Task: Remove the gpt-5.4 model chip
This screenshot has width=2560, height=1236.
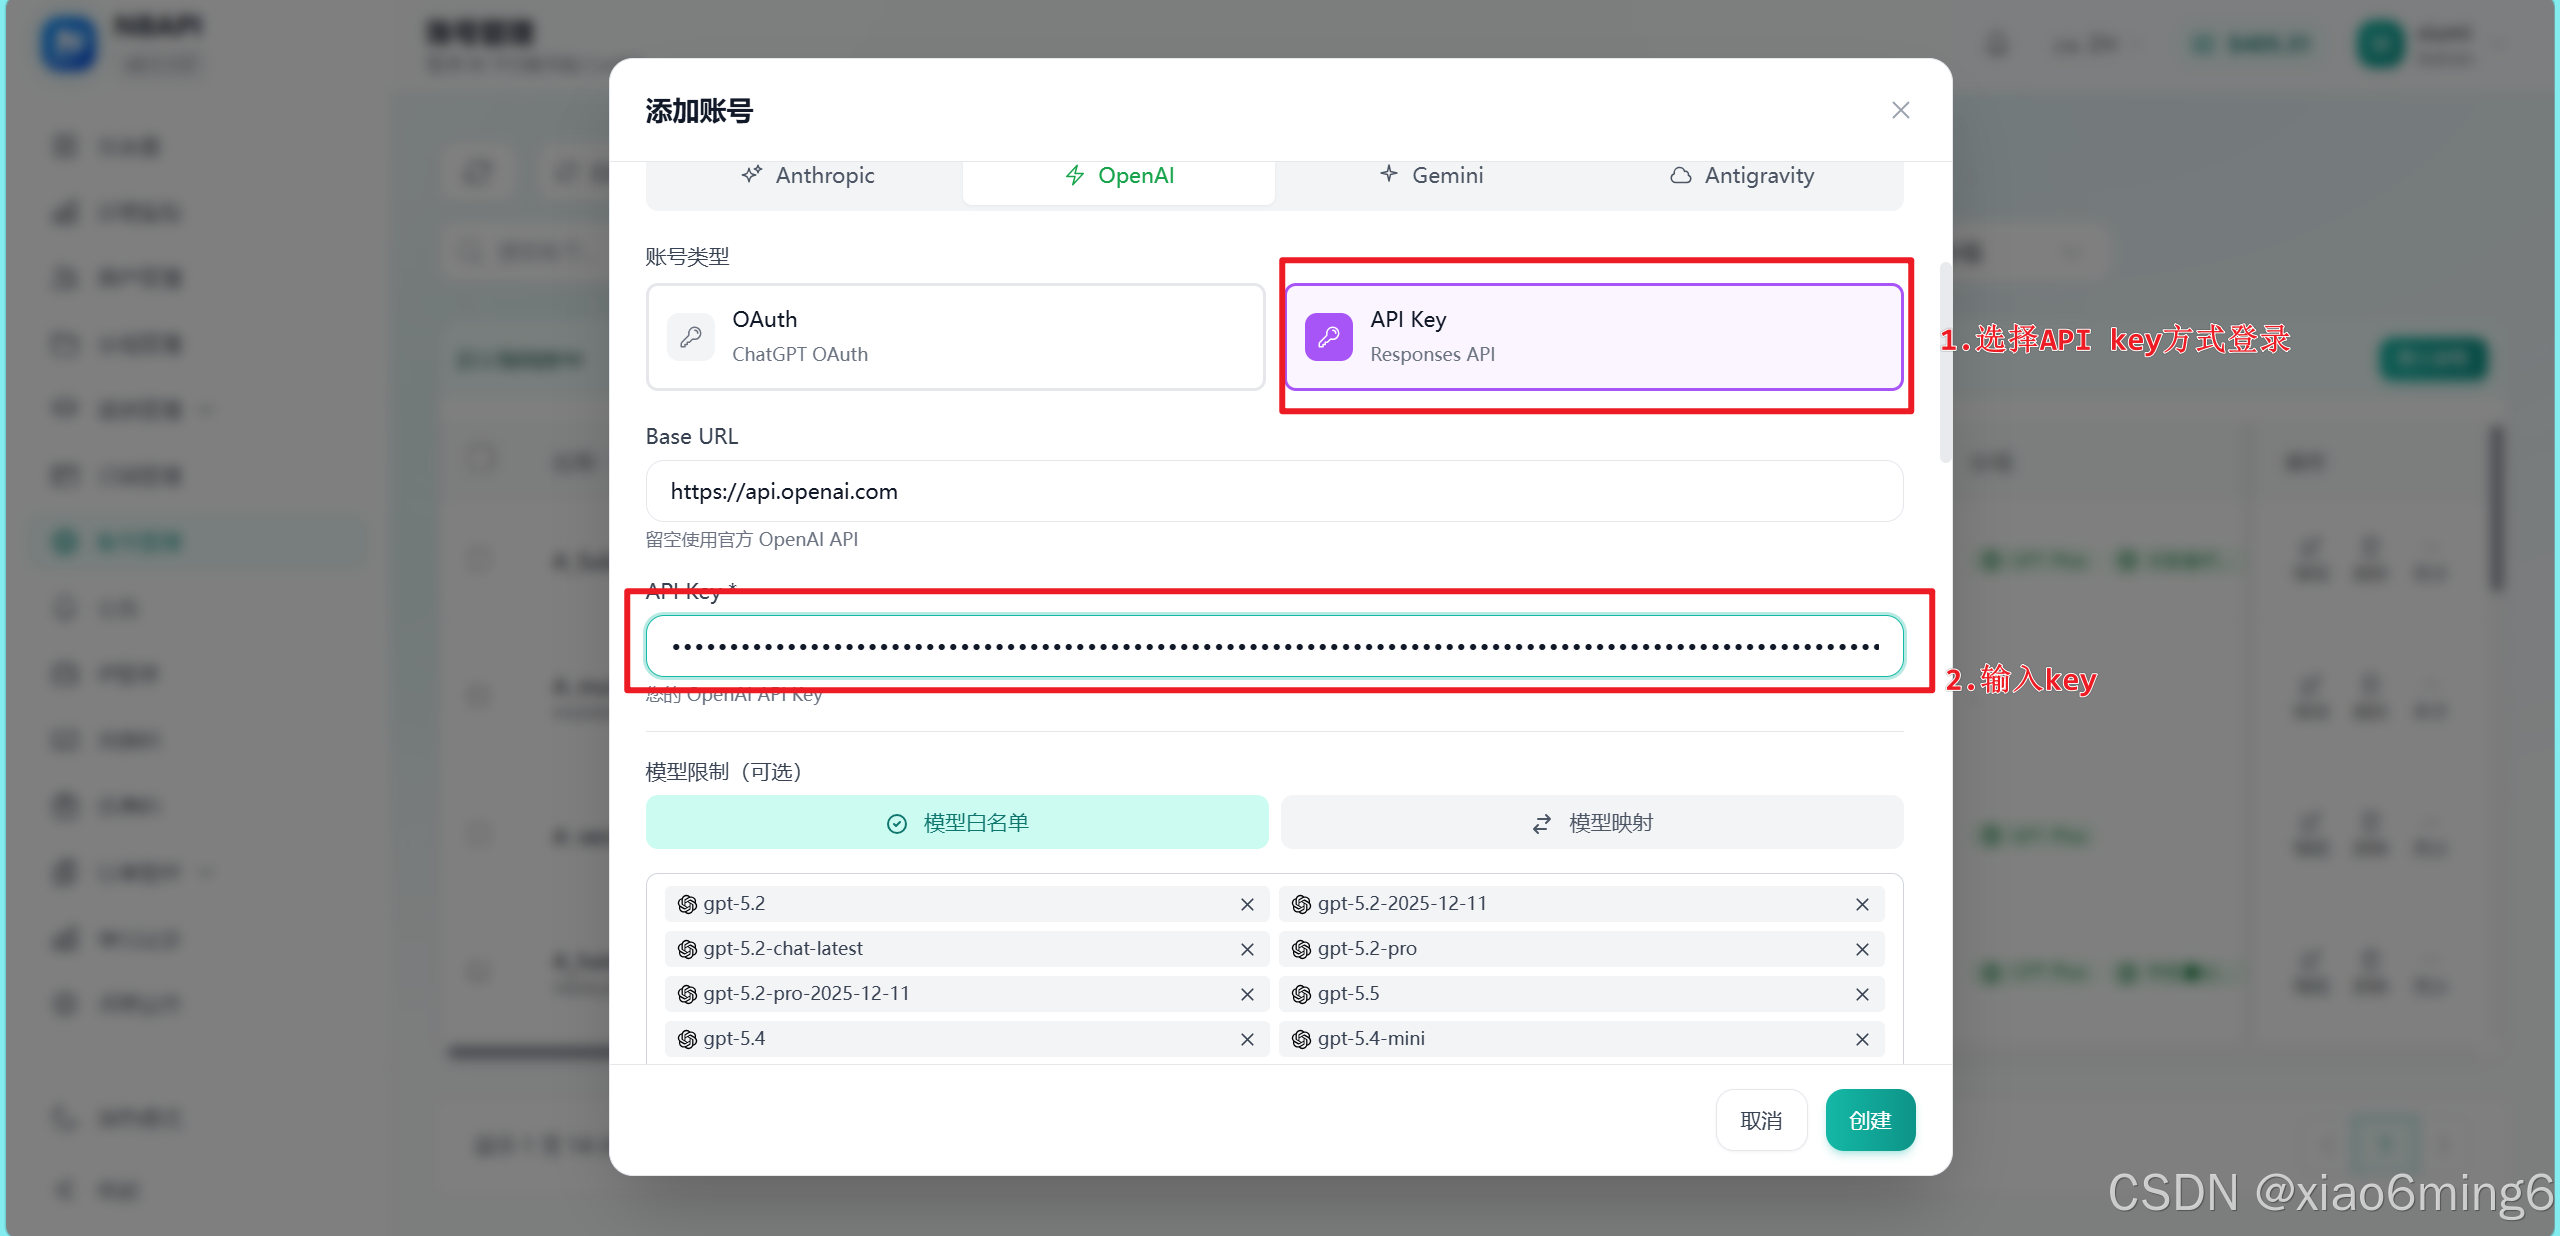Action: (1247, 1040)
